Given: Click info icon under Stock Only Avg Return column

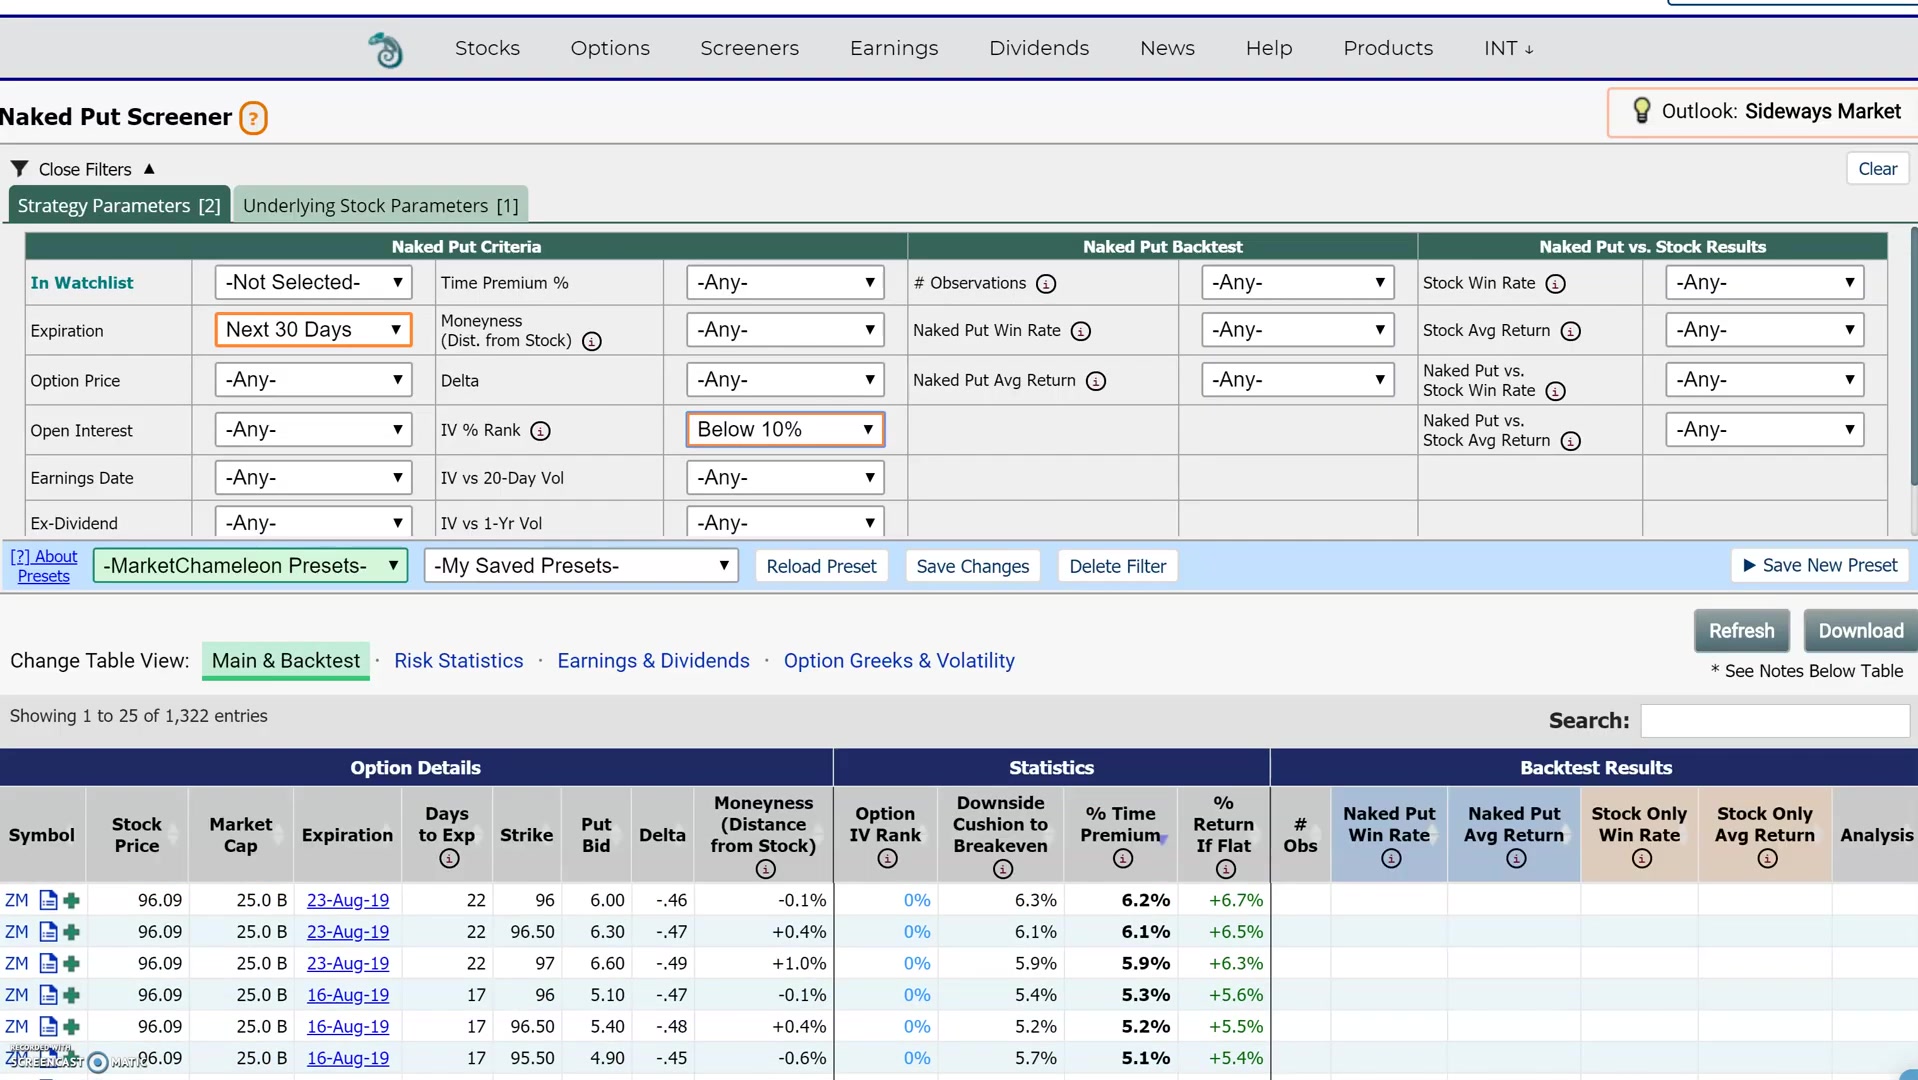Looking at the screenshot, I should tap(1768, 859).
